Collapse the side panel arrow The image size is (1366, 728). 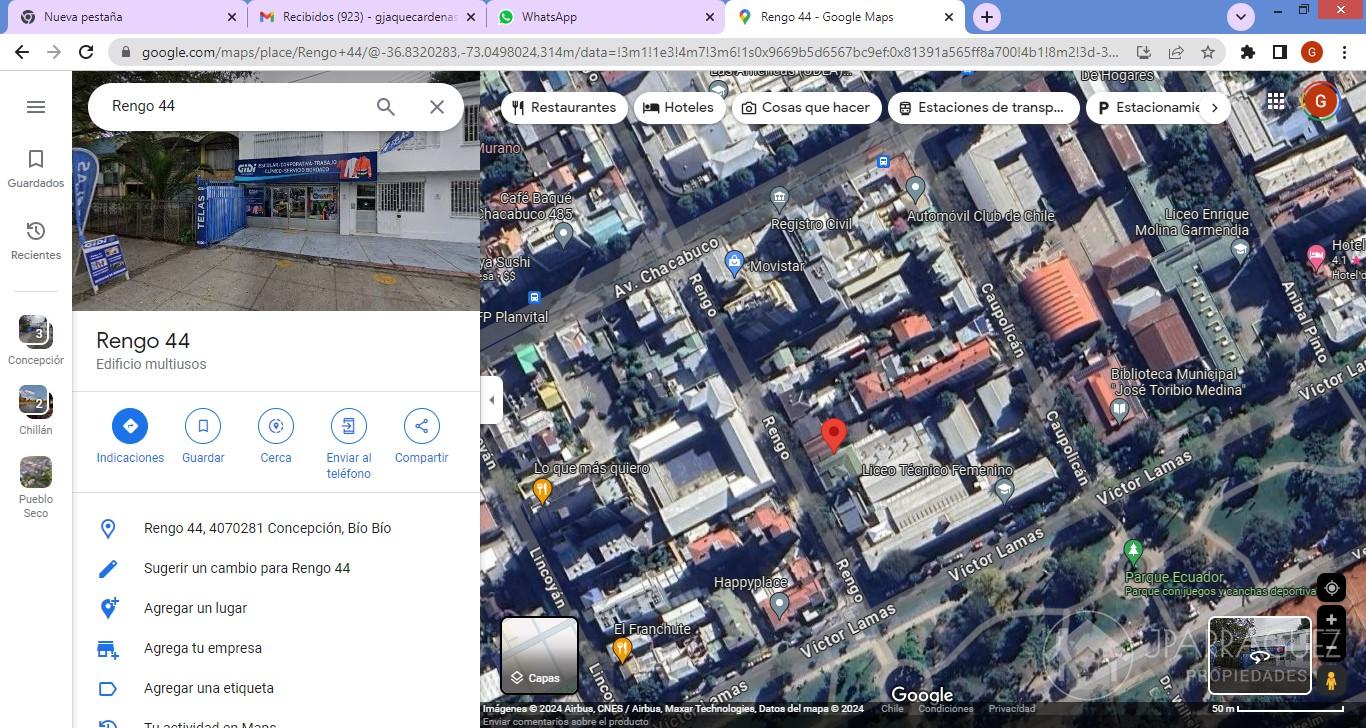point(491,400)
